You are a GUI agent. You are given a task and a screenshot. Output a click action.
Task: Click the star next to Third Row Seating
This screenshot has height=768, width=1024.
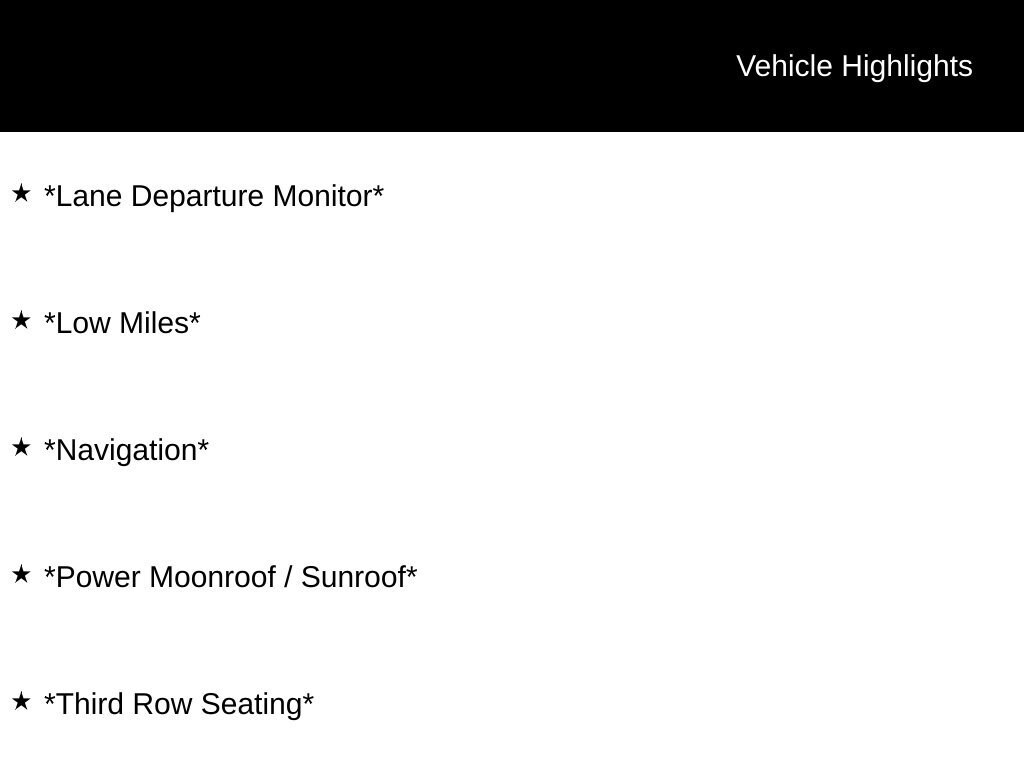(x=21, y=701)
